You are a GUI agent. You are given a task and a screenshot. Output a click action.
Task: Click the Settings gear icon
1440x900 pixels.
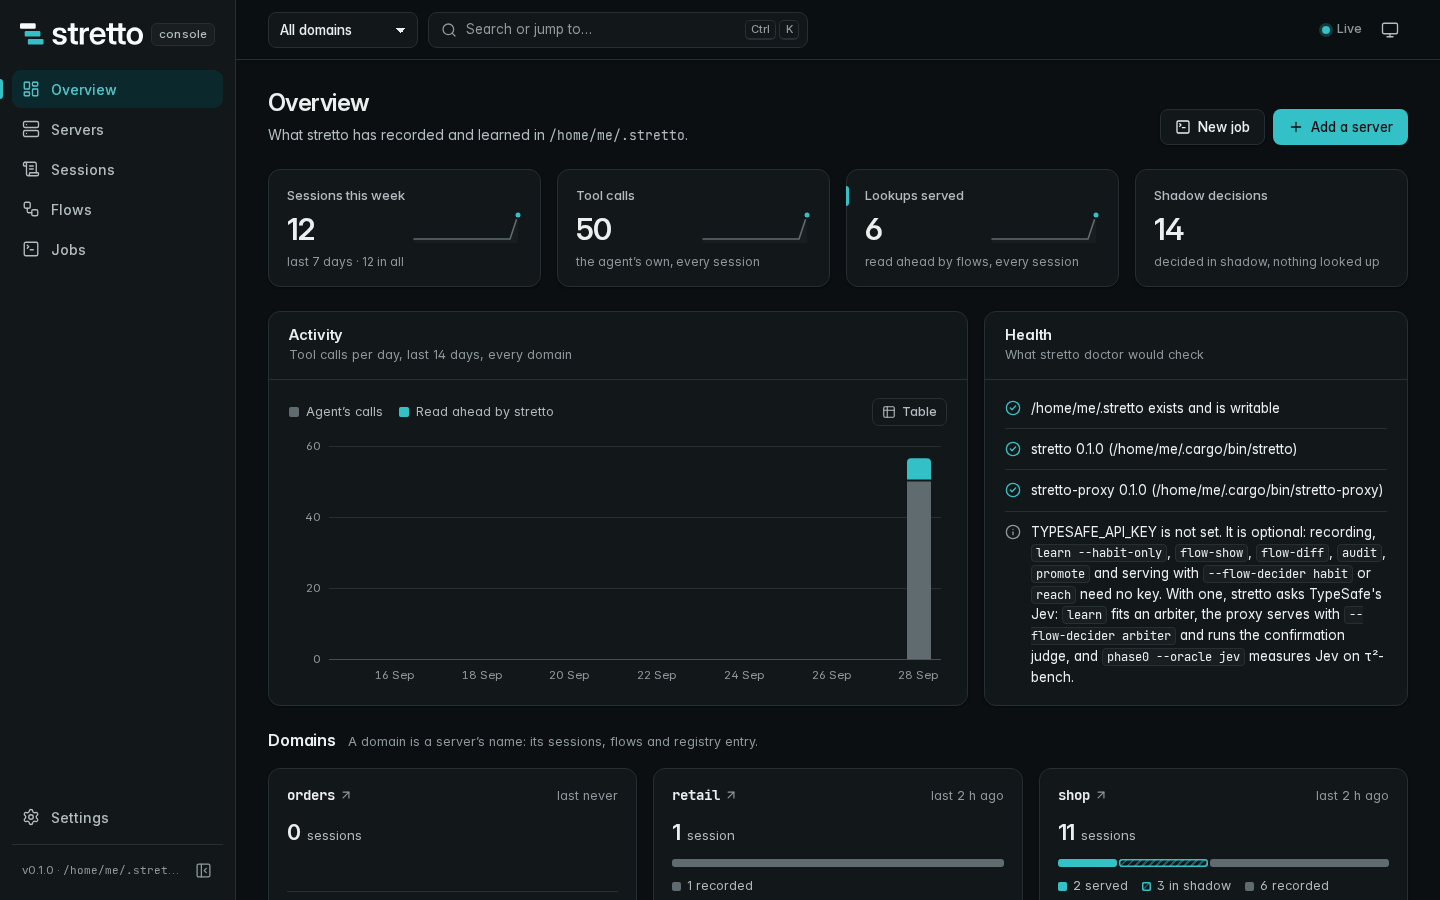[31, 817]
